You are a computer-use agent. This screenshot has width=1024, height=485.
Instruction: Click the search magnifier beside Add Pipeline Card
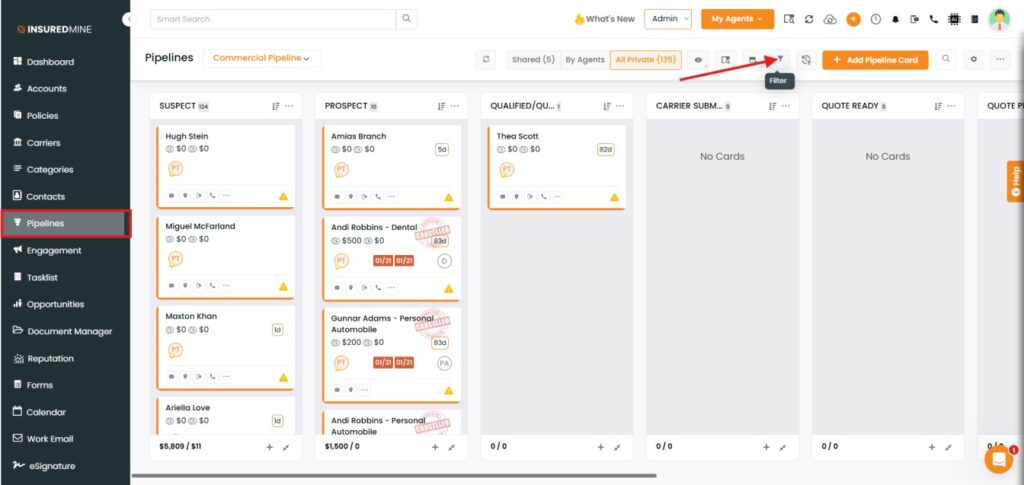946,60
